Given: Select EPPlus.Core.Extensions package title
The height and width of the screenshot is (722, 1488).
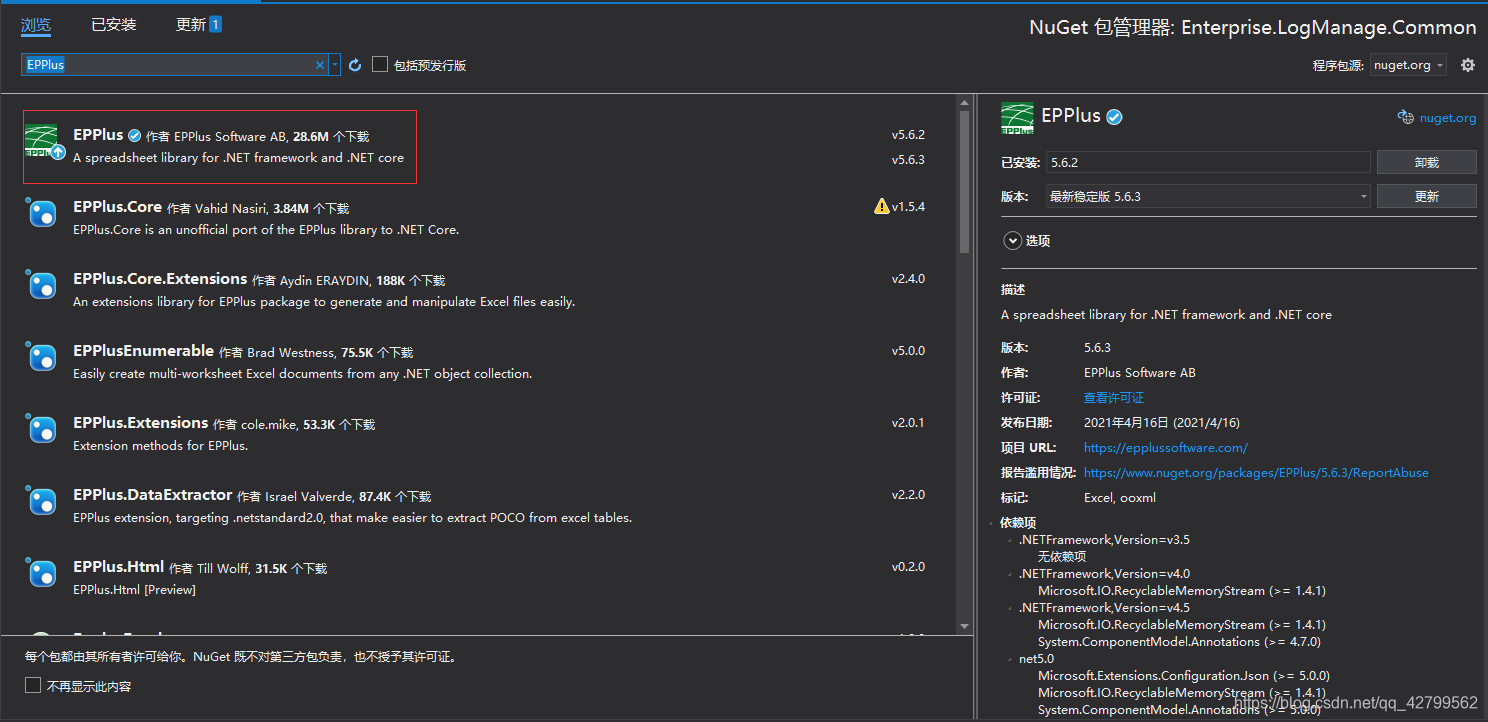Looking at the screenshot, I should pyautogui.click(x=160, y=279).
